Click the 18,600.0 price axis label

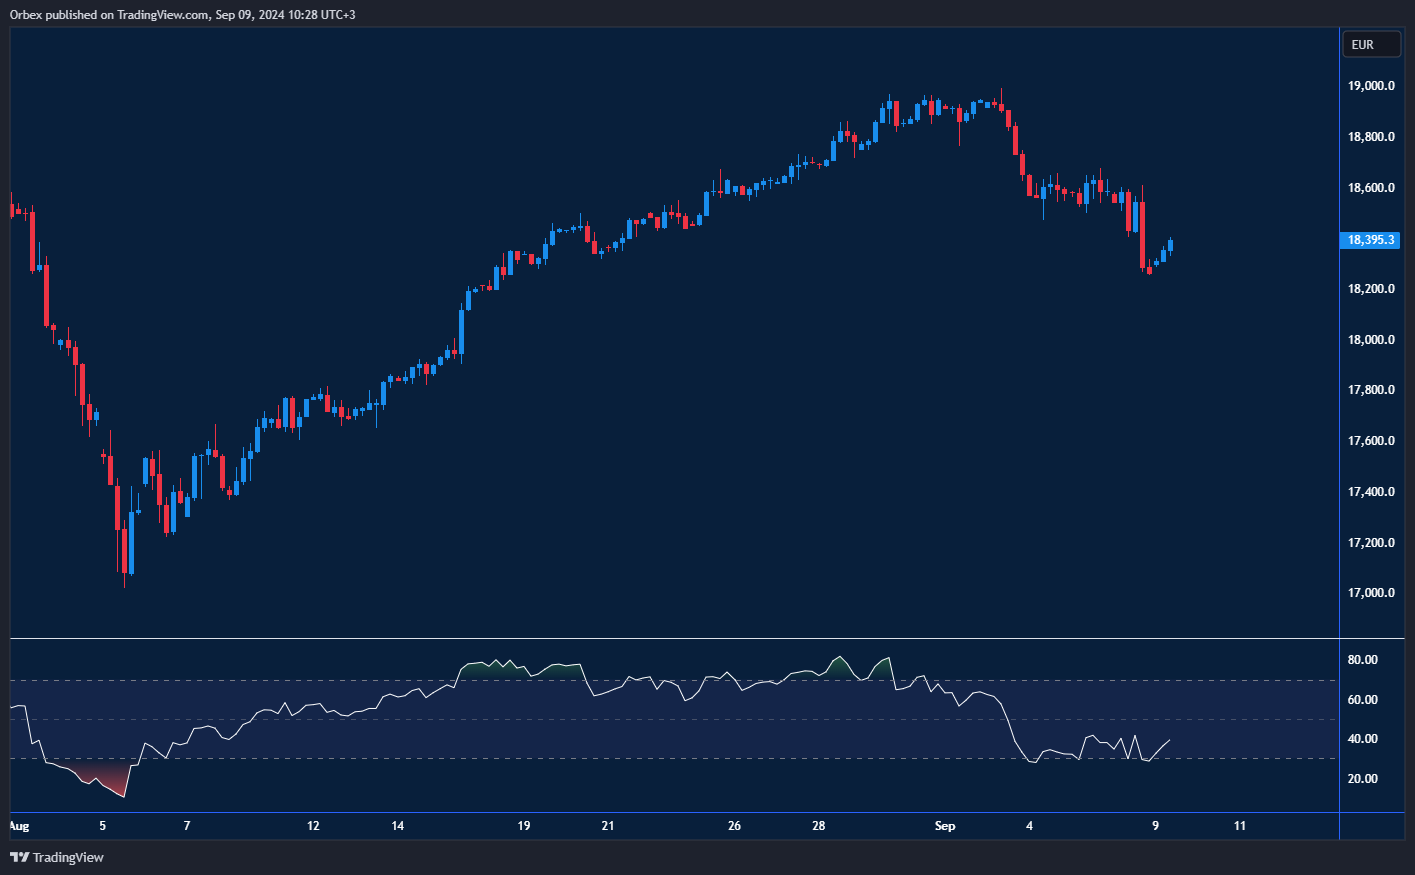click(x=1371, y=188)
